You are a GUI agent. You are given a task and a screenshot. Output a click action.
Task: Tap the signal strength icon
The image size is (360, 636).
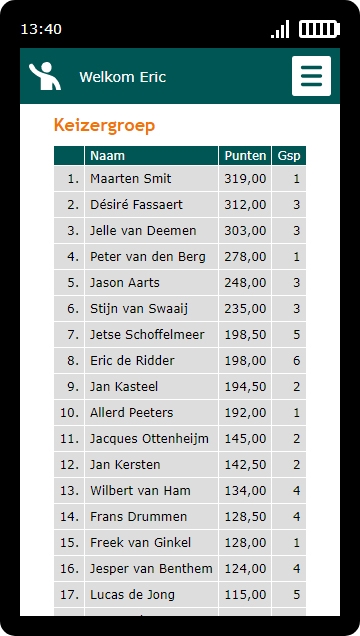(x=280, y=29)
